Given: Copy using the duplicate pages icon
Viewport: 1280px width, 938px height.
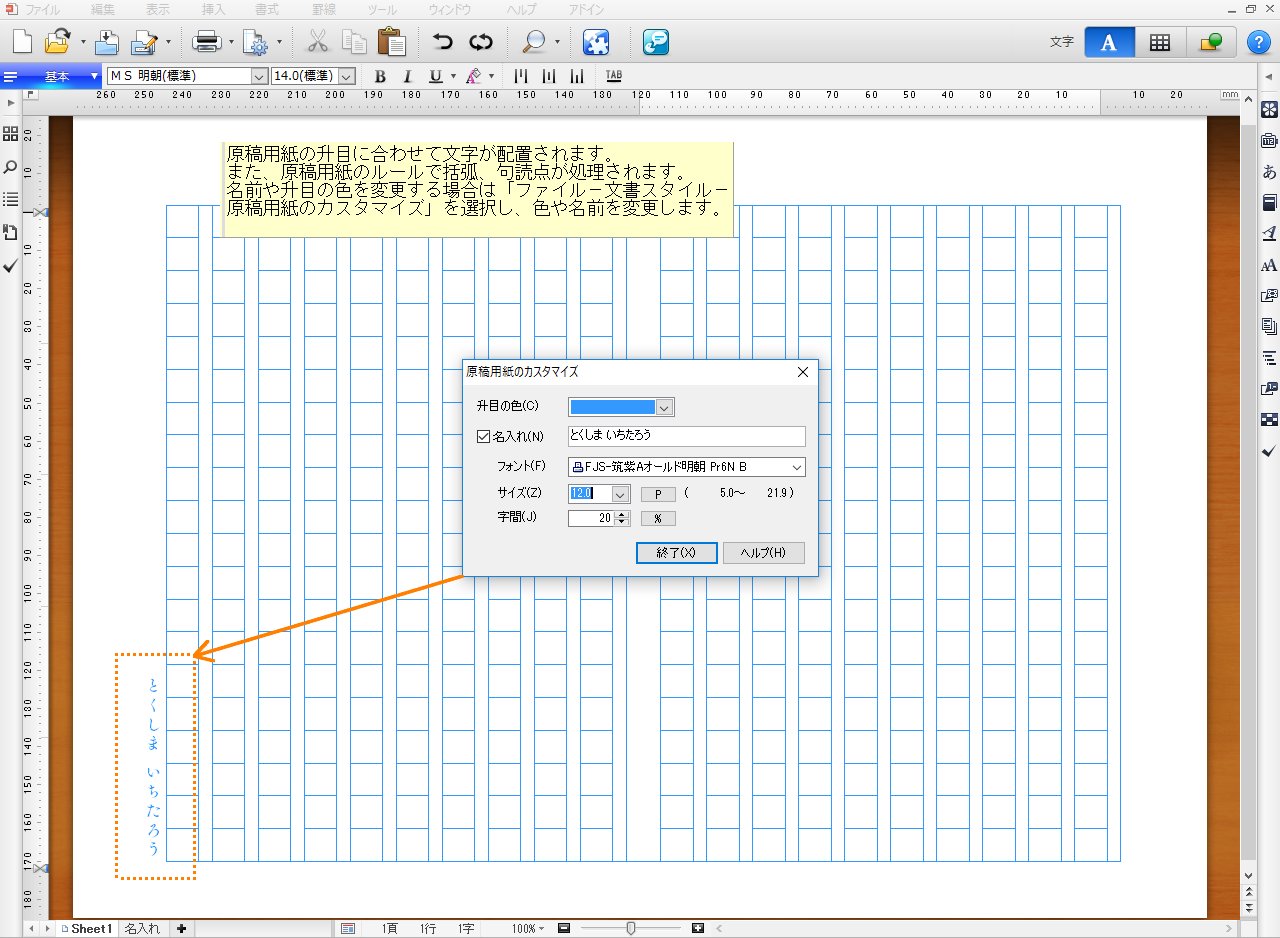Looking at the screenshot, I should click(x=354, y=42).
